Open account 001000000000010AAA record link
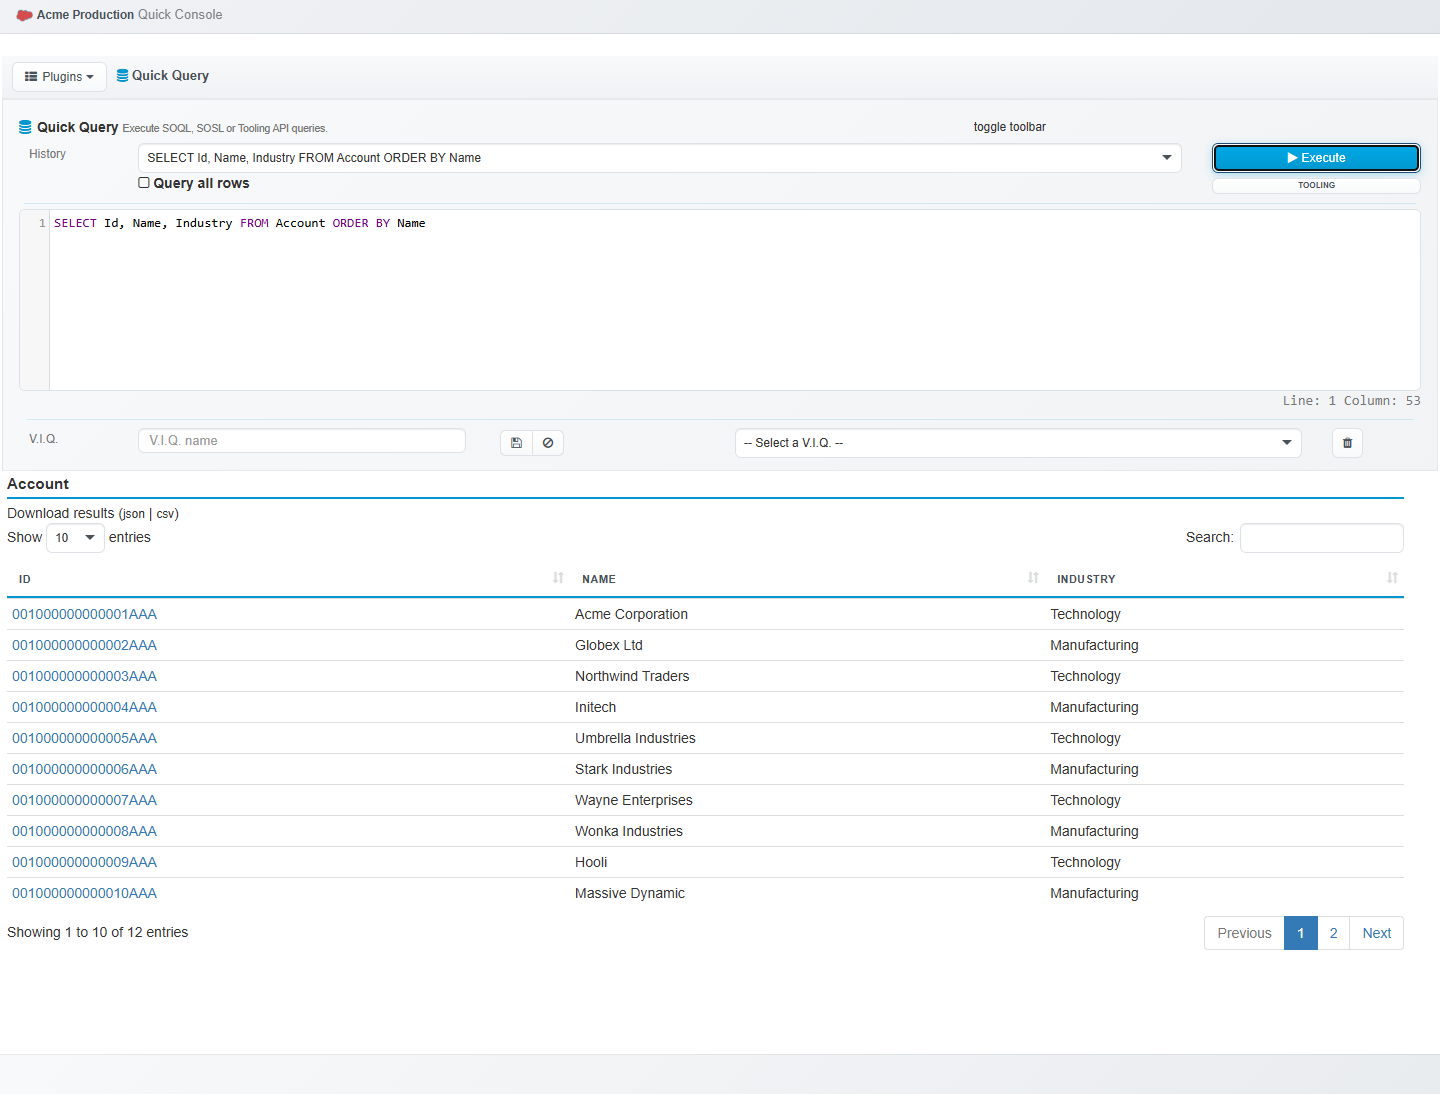Screen dimensions: 1440x1100 (x=84, y=893)
